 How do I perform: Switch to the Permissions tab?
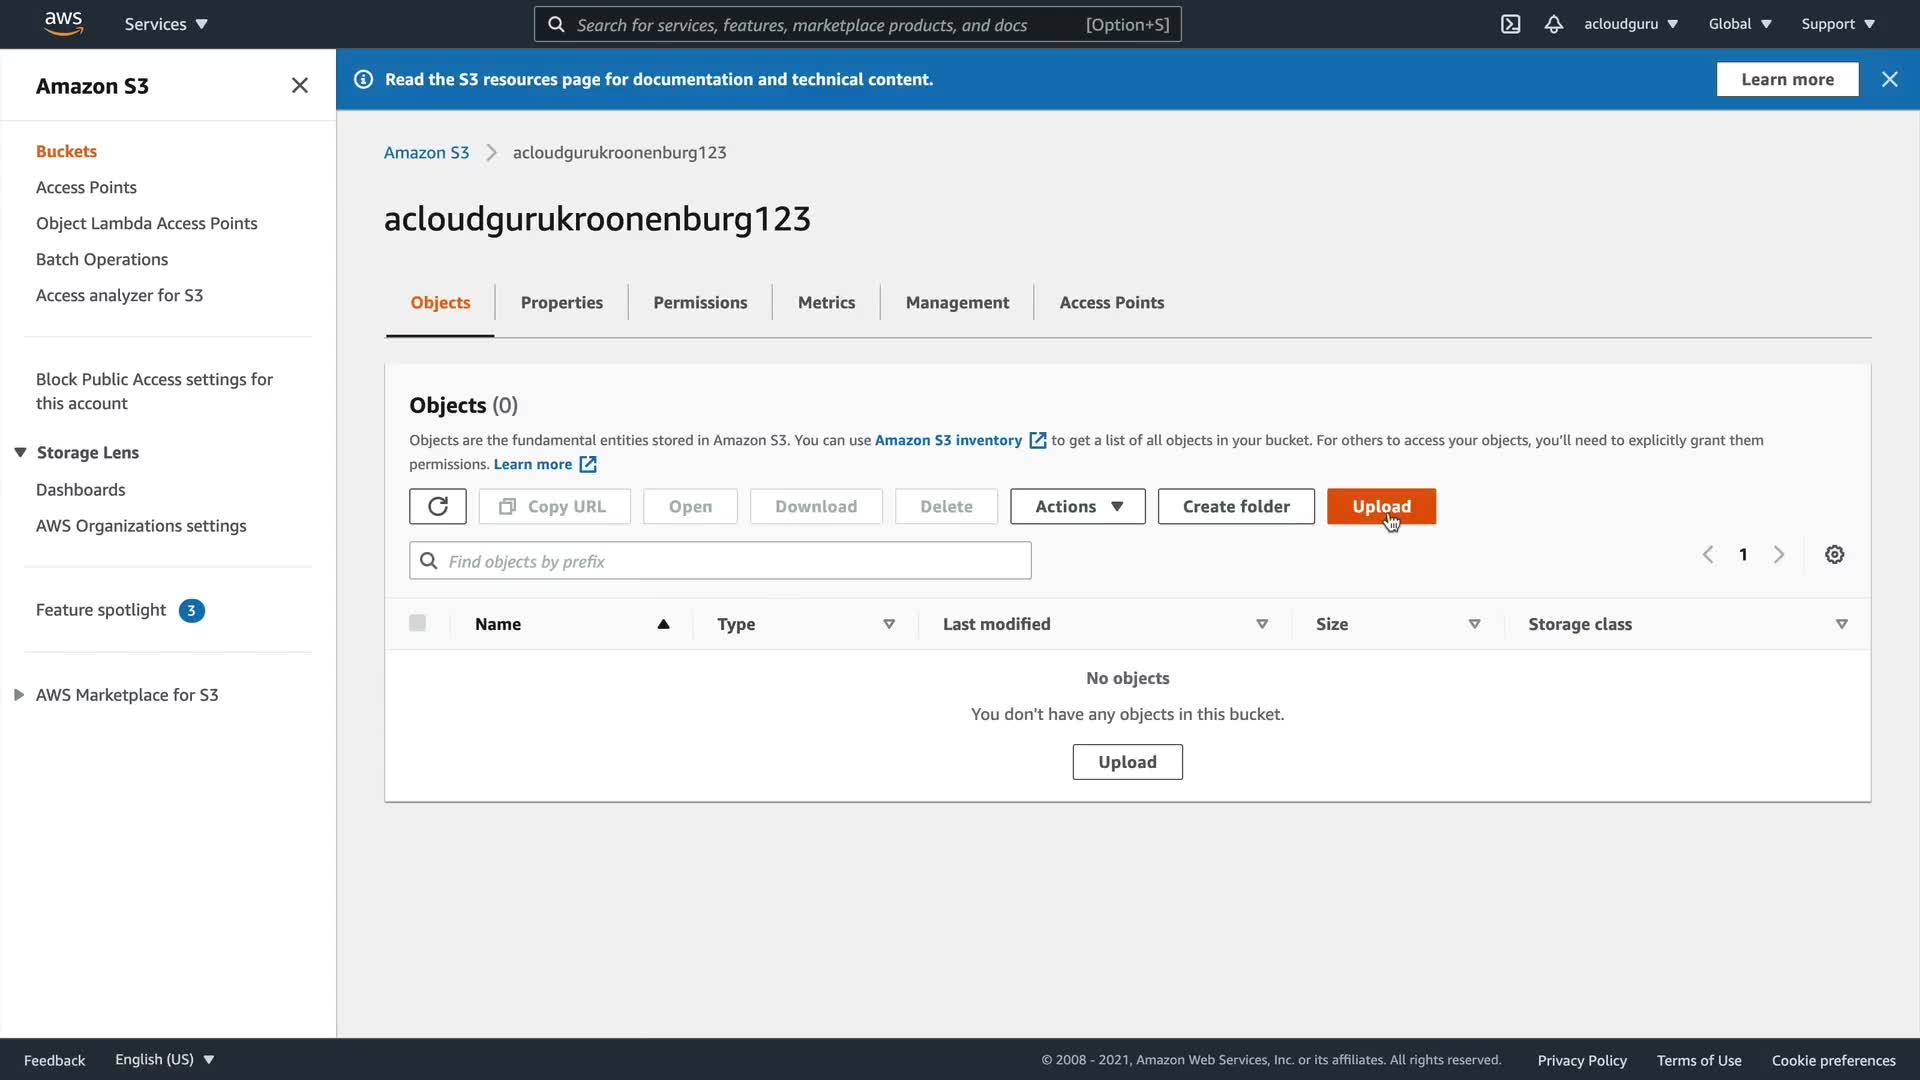700,302
